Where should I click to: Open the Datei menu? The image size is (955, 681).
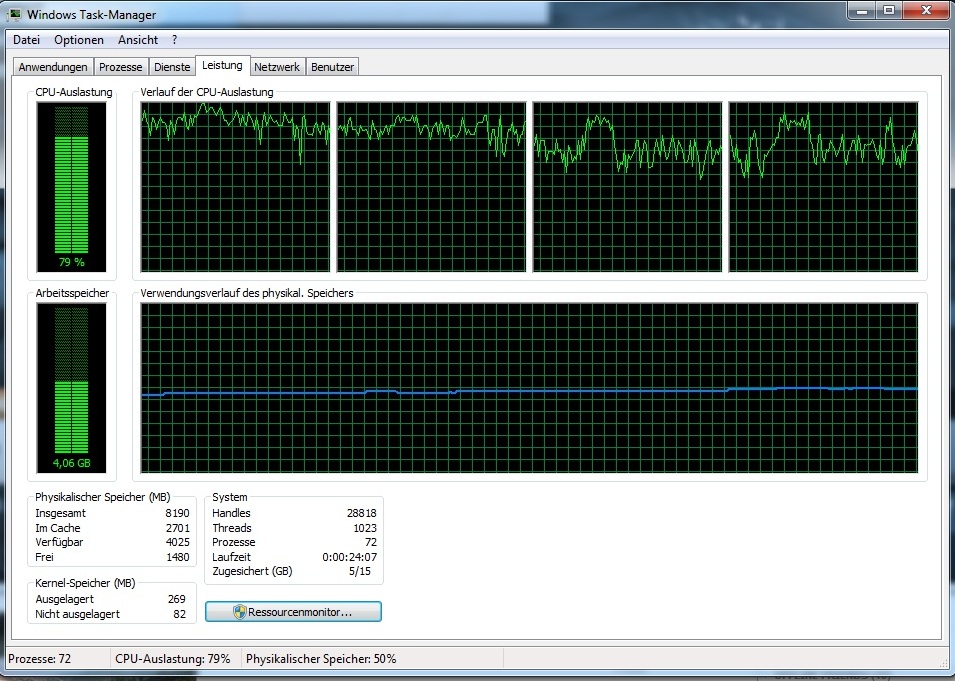26,40
